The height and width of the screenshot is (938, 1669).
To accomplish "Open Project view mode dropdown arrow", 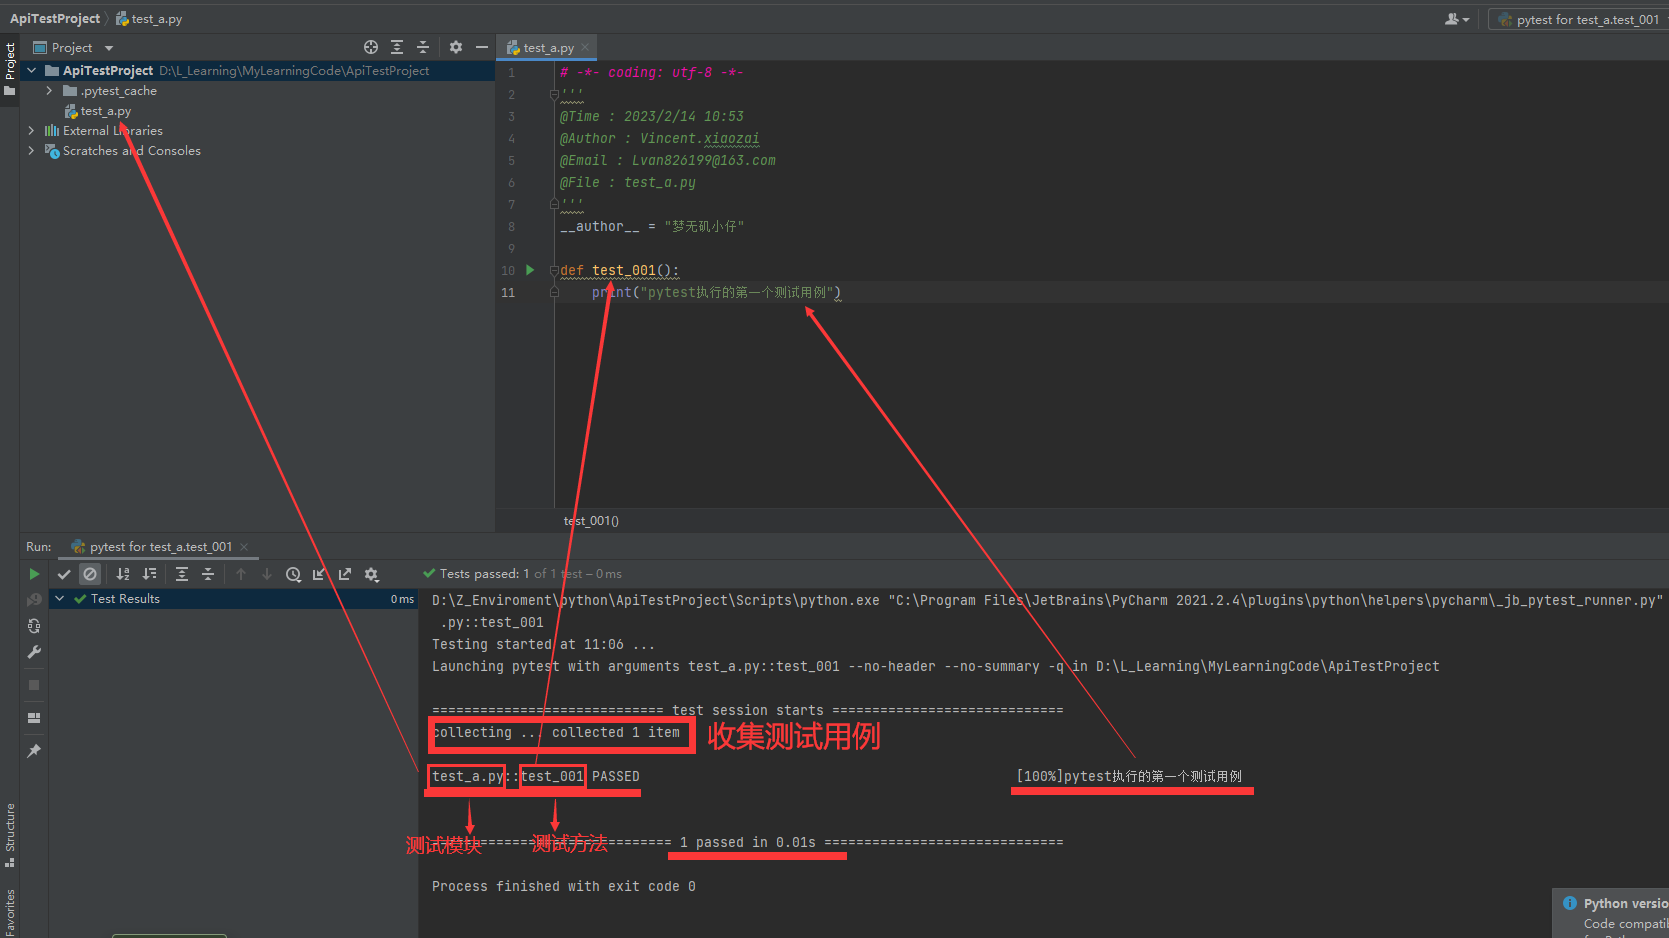I will click(109, 48).
